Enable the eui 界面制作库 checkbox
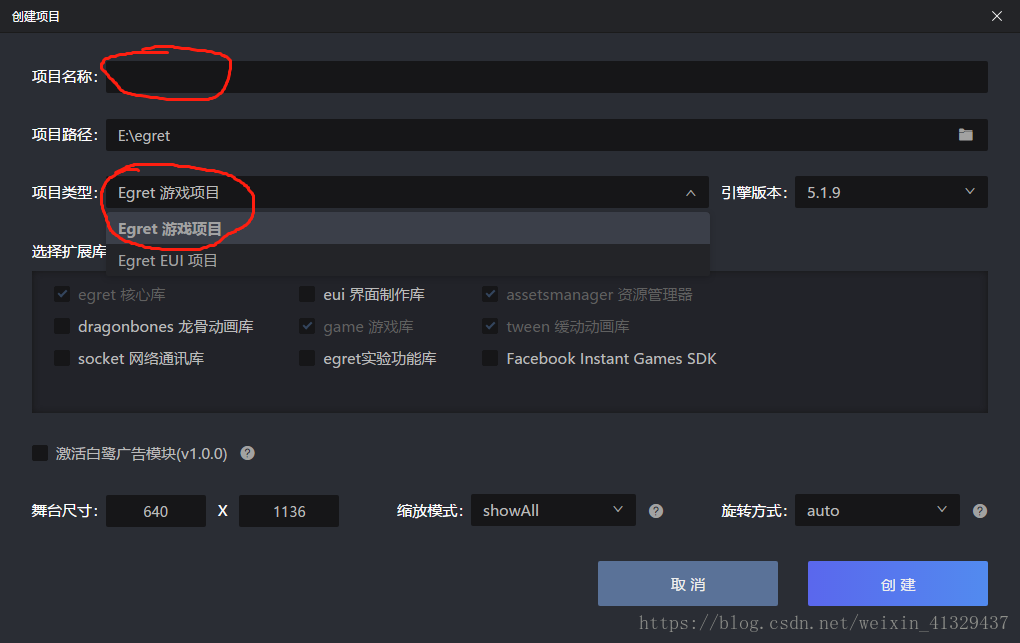The height and width of the screenshot is (643, 1020). [307, 294]
